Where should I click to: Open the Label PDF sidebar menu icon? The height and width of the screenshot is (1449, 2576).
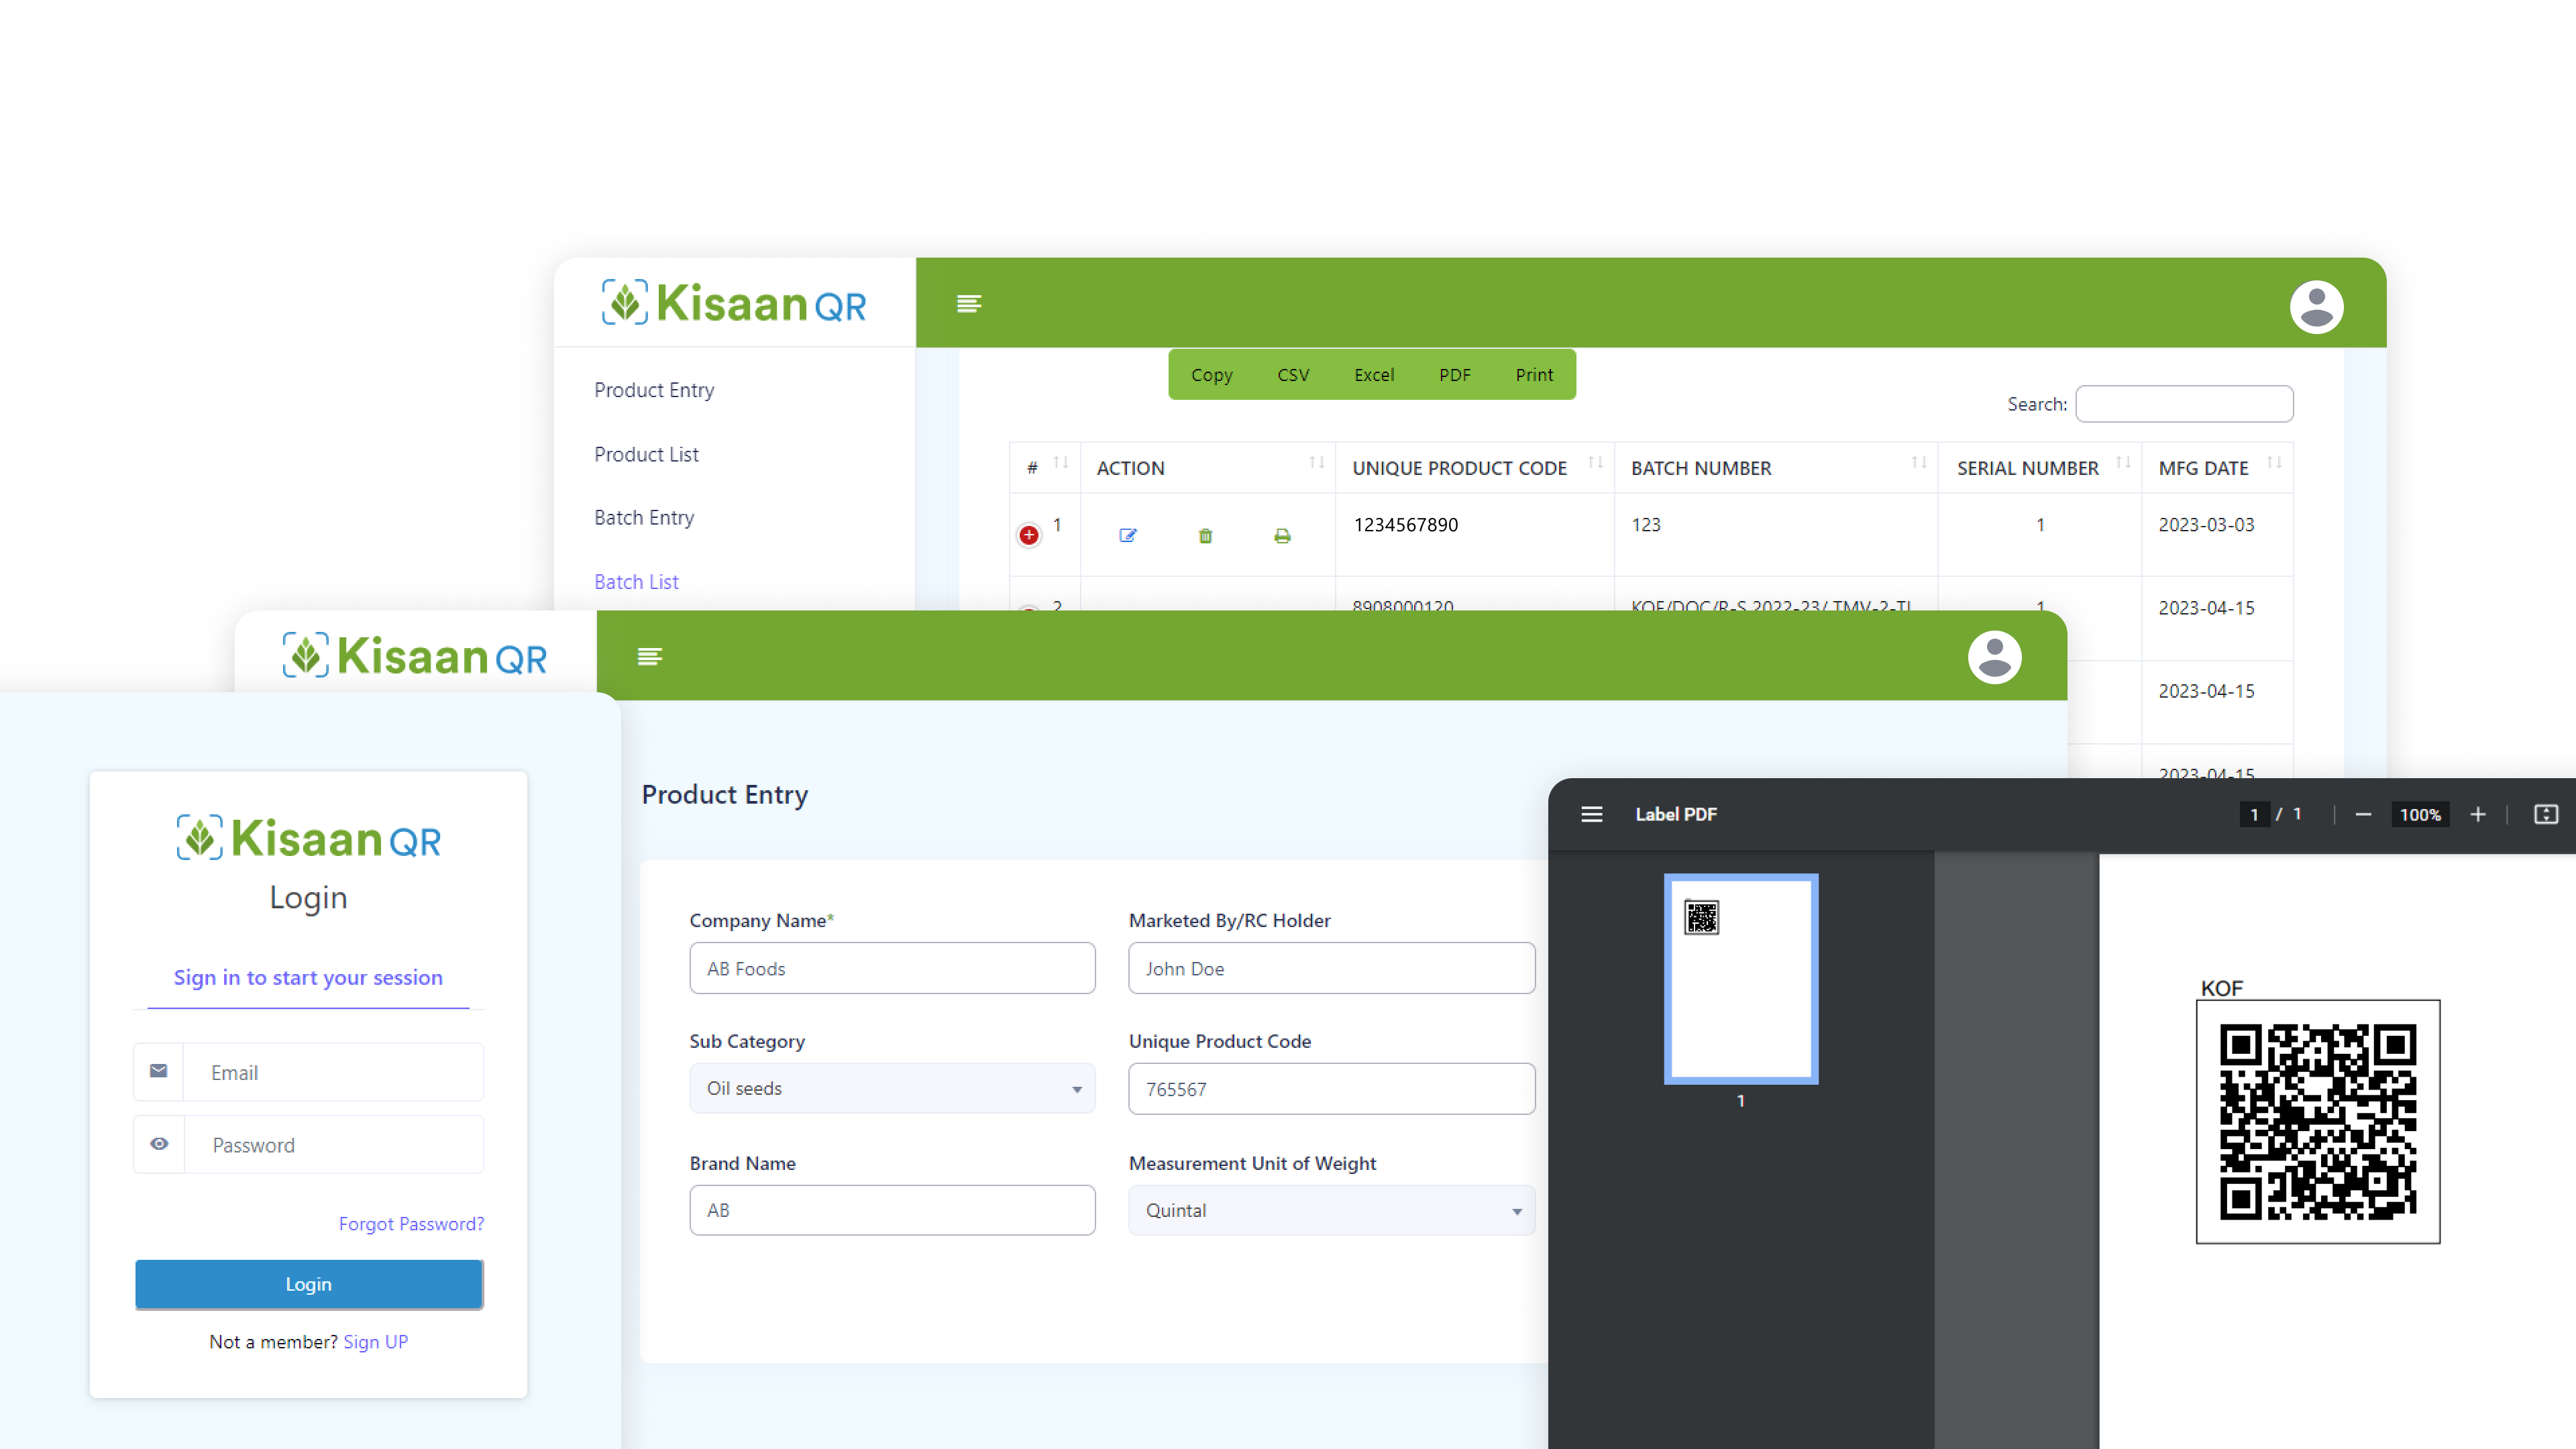1591,814
